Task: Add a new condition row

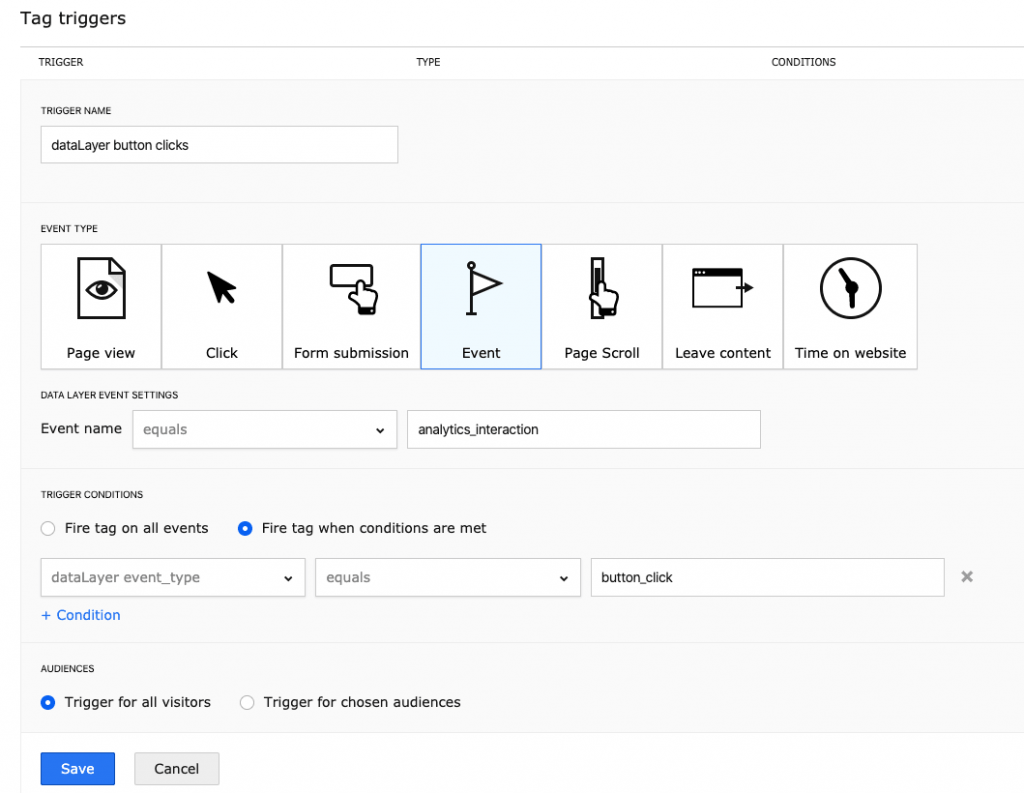Action: point(80,615)
